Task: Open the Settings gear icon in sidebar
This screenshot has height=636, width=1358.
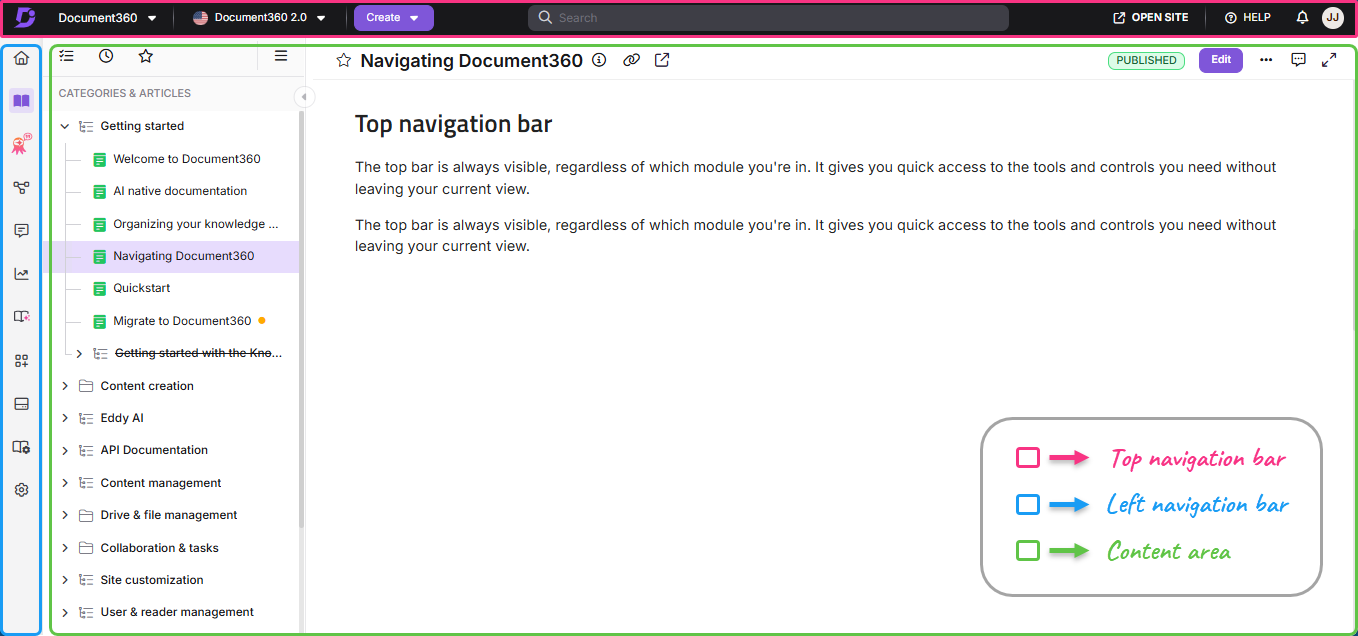Action: click(x=21, y=490)
